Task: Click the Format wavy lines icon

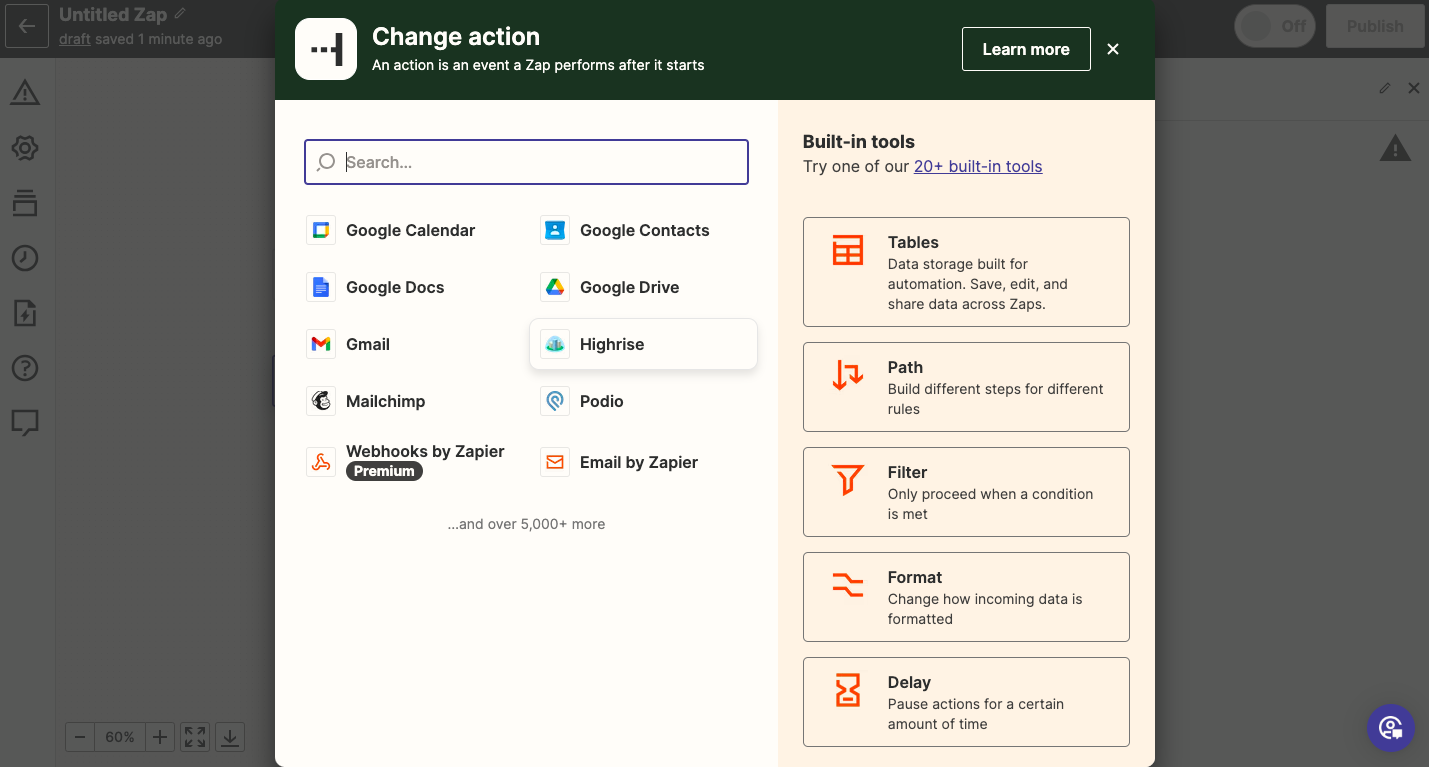Action: pos(848,585)
